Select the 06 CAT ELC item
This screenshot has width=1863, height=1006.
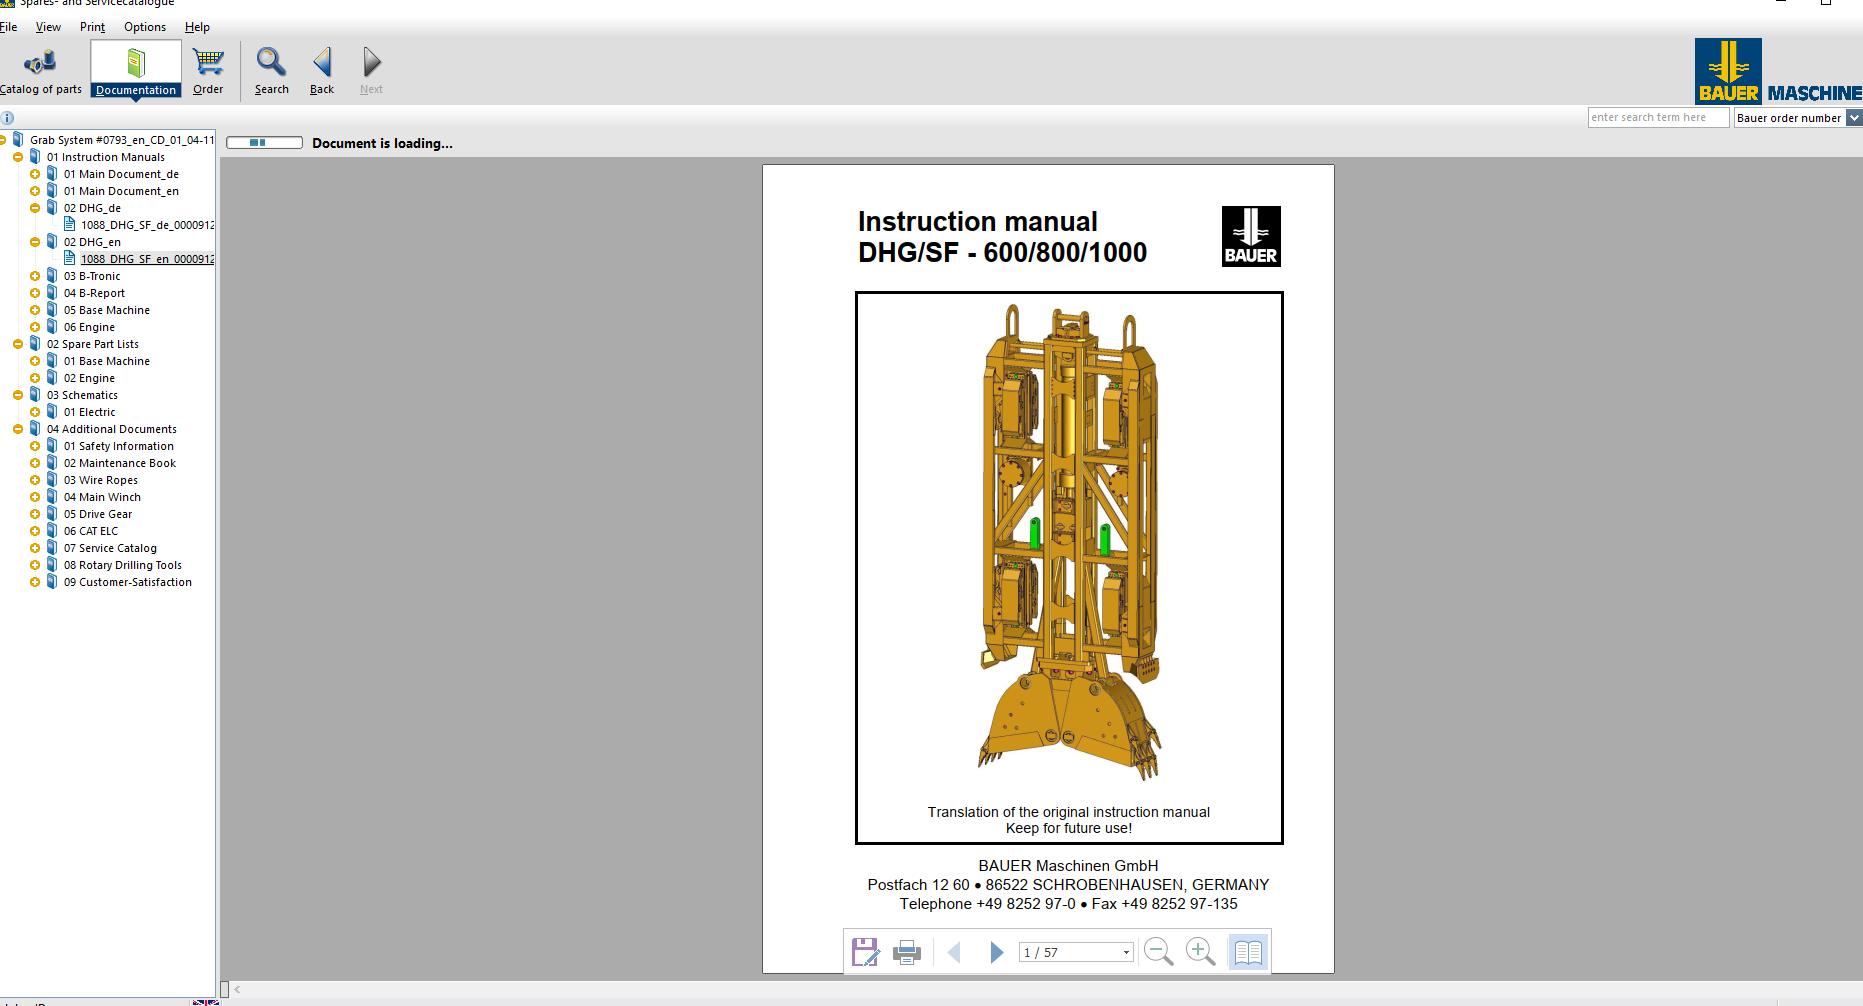[x=91, y=531]
